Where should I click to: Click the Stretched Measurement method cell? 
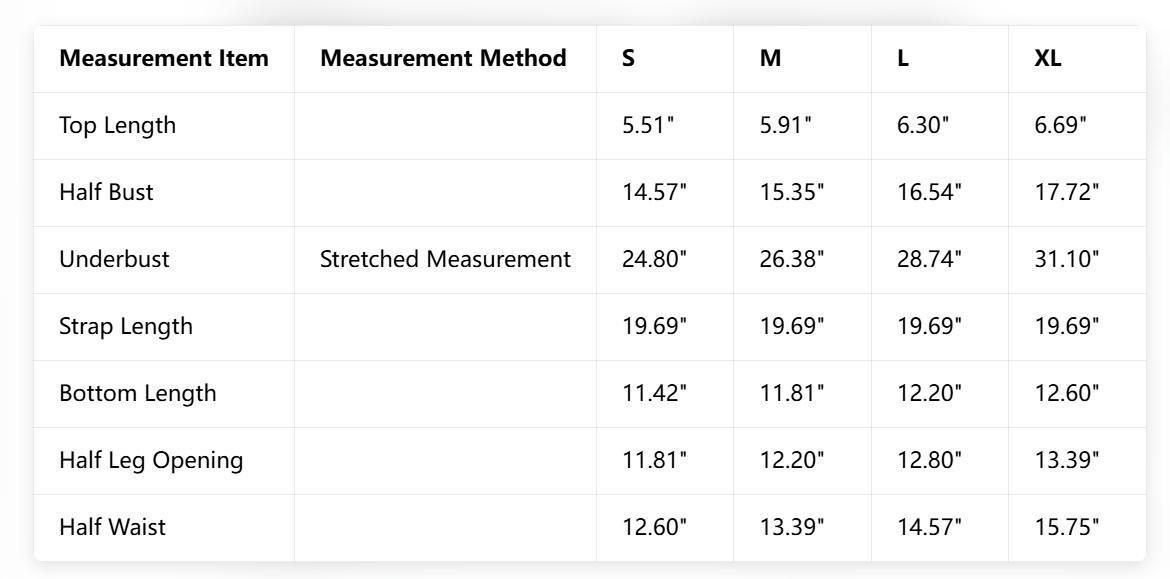click(x=445, y=259)
